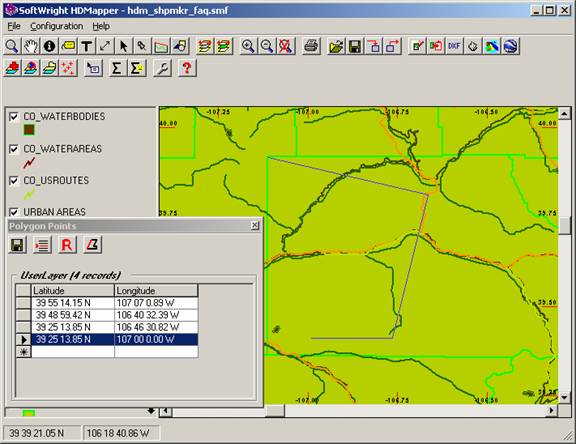Select the 39 48 59.42 N latitude cell
This screenshot has height=444, width=576.
click(x=73, y=315)
